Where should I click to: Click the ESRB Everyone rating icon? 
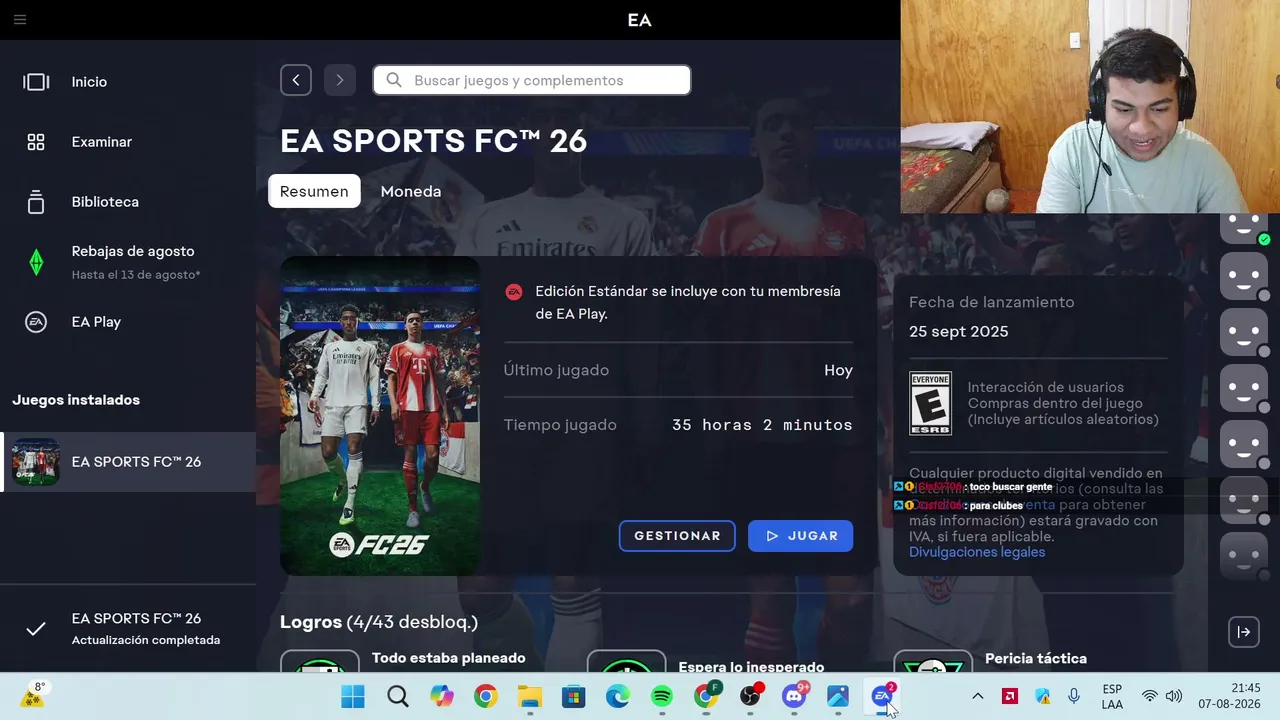(x=930, y=404)
